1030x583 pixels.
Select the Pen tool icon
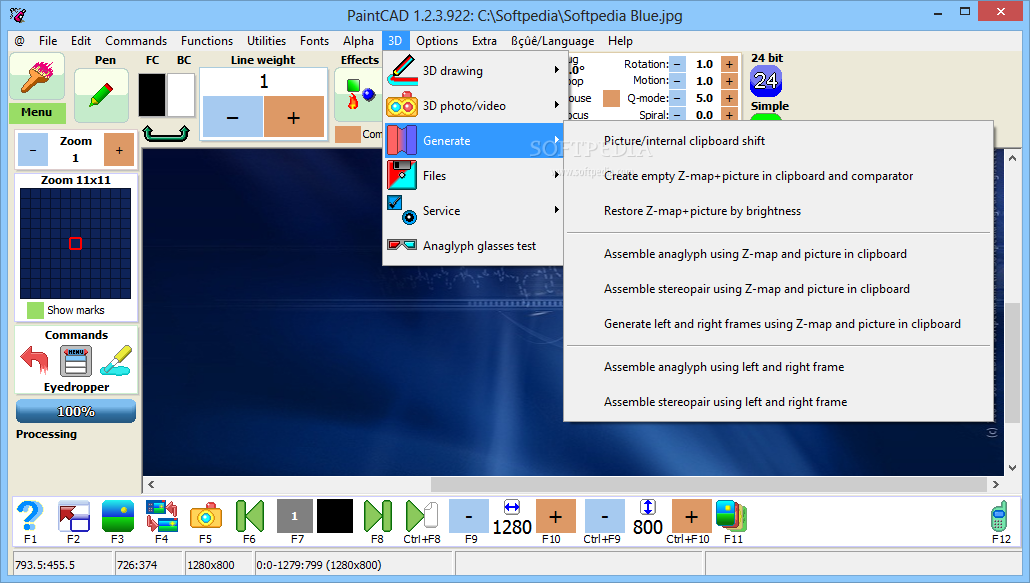pos(101,96)
